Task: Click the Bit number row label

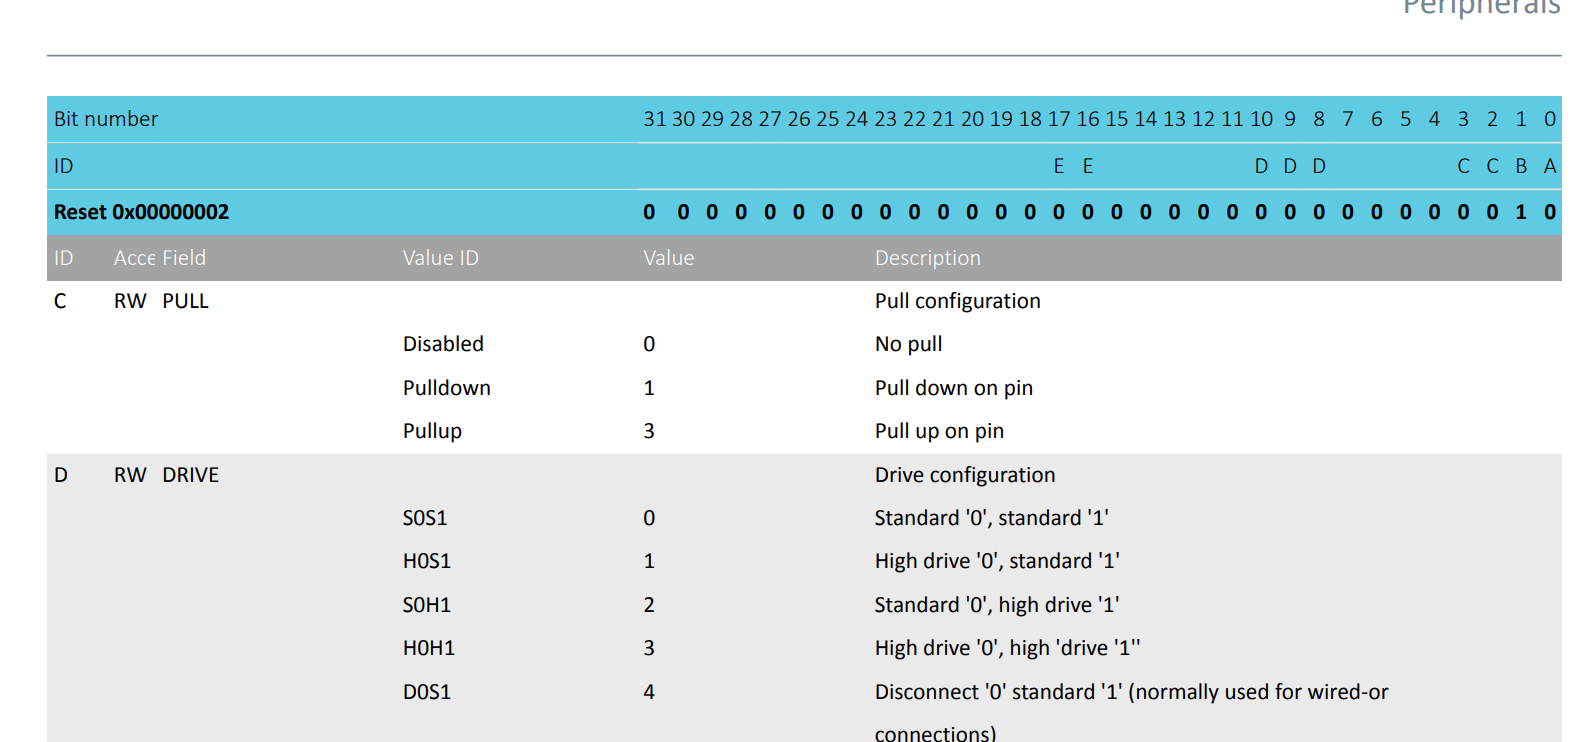Action: tap(106, 119)
